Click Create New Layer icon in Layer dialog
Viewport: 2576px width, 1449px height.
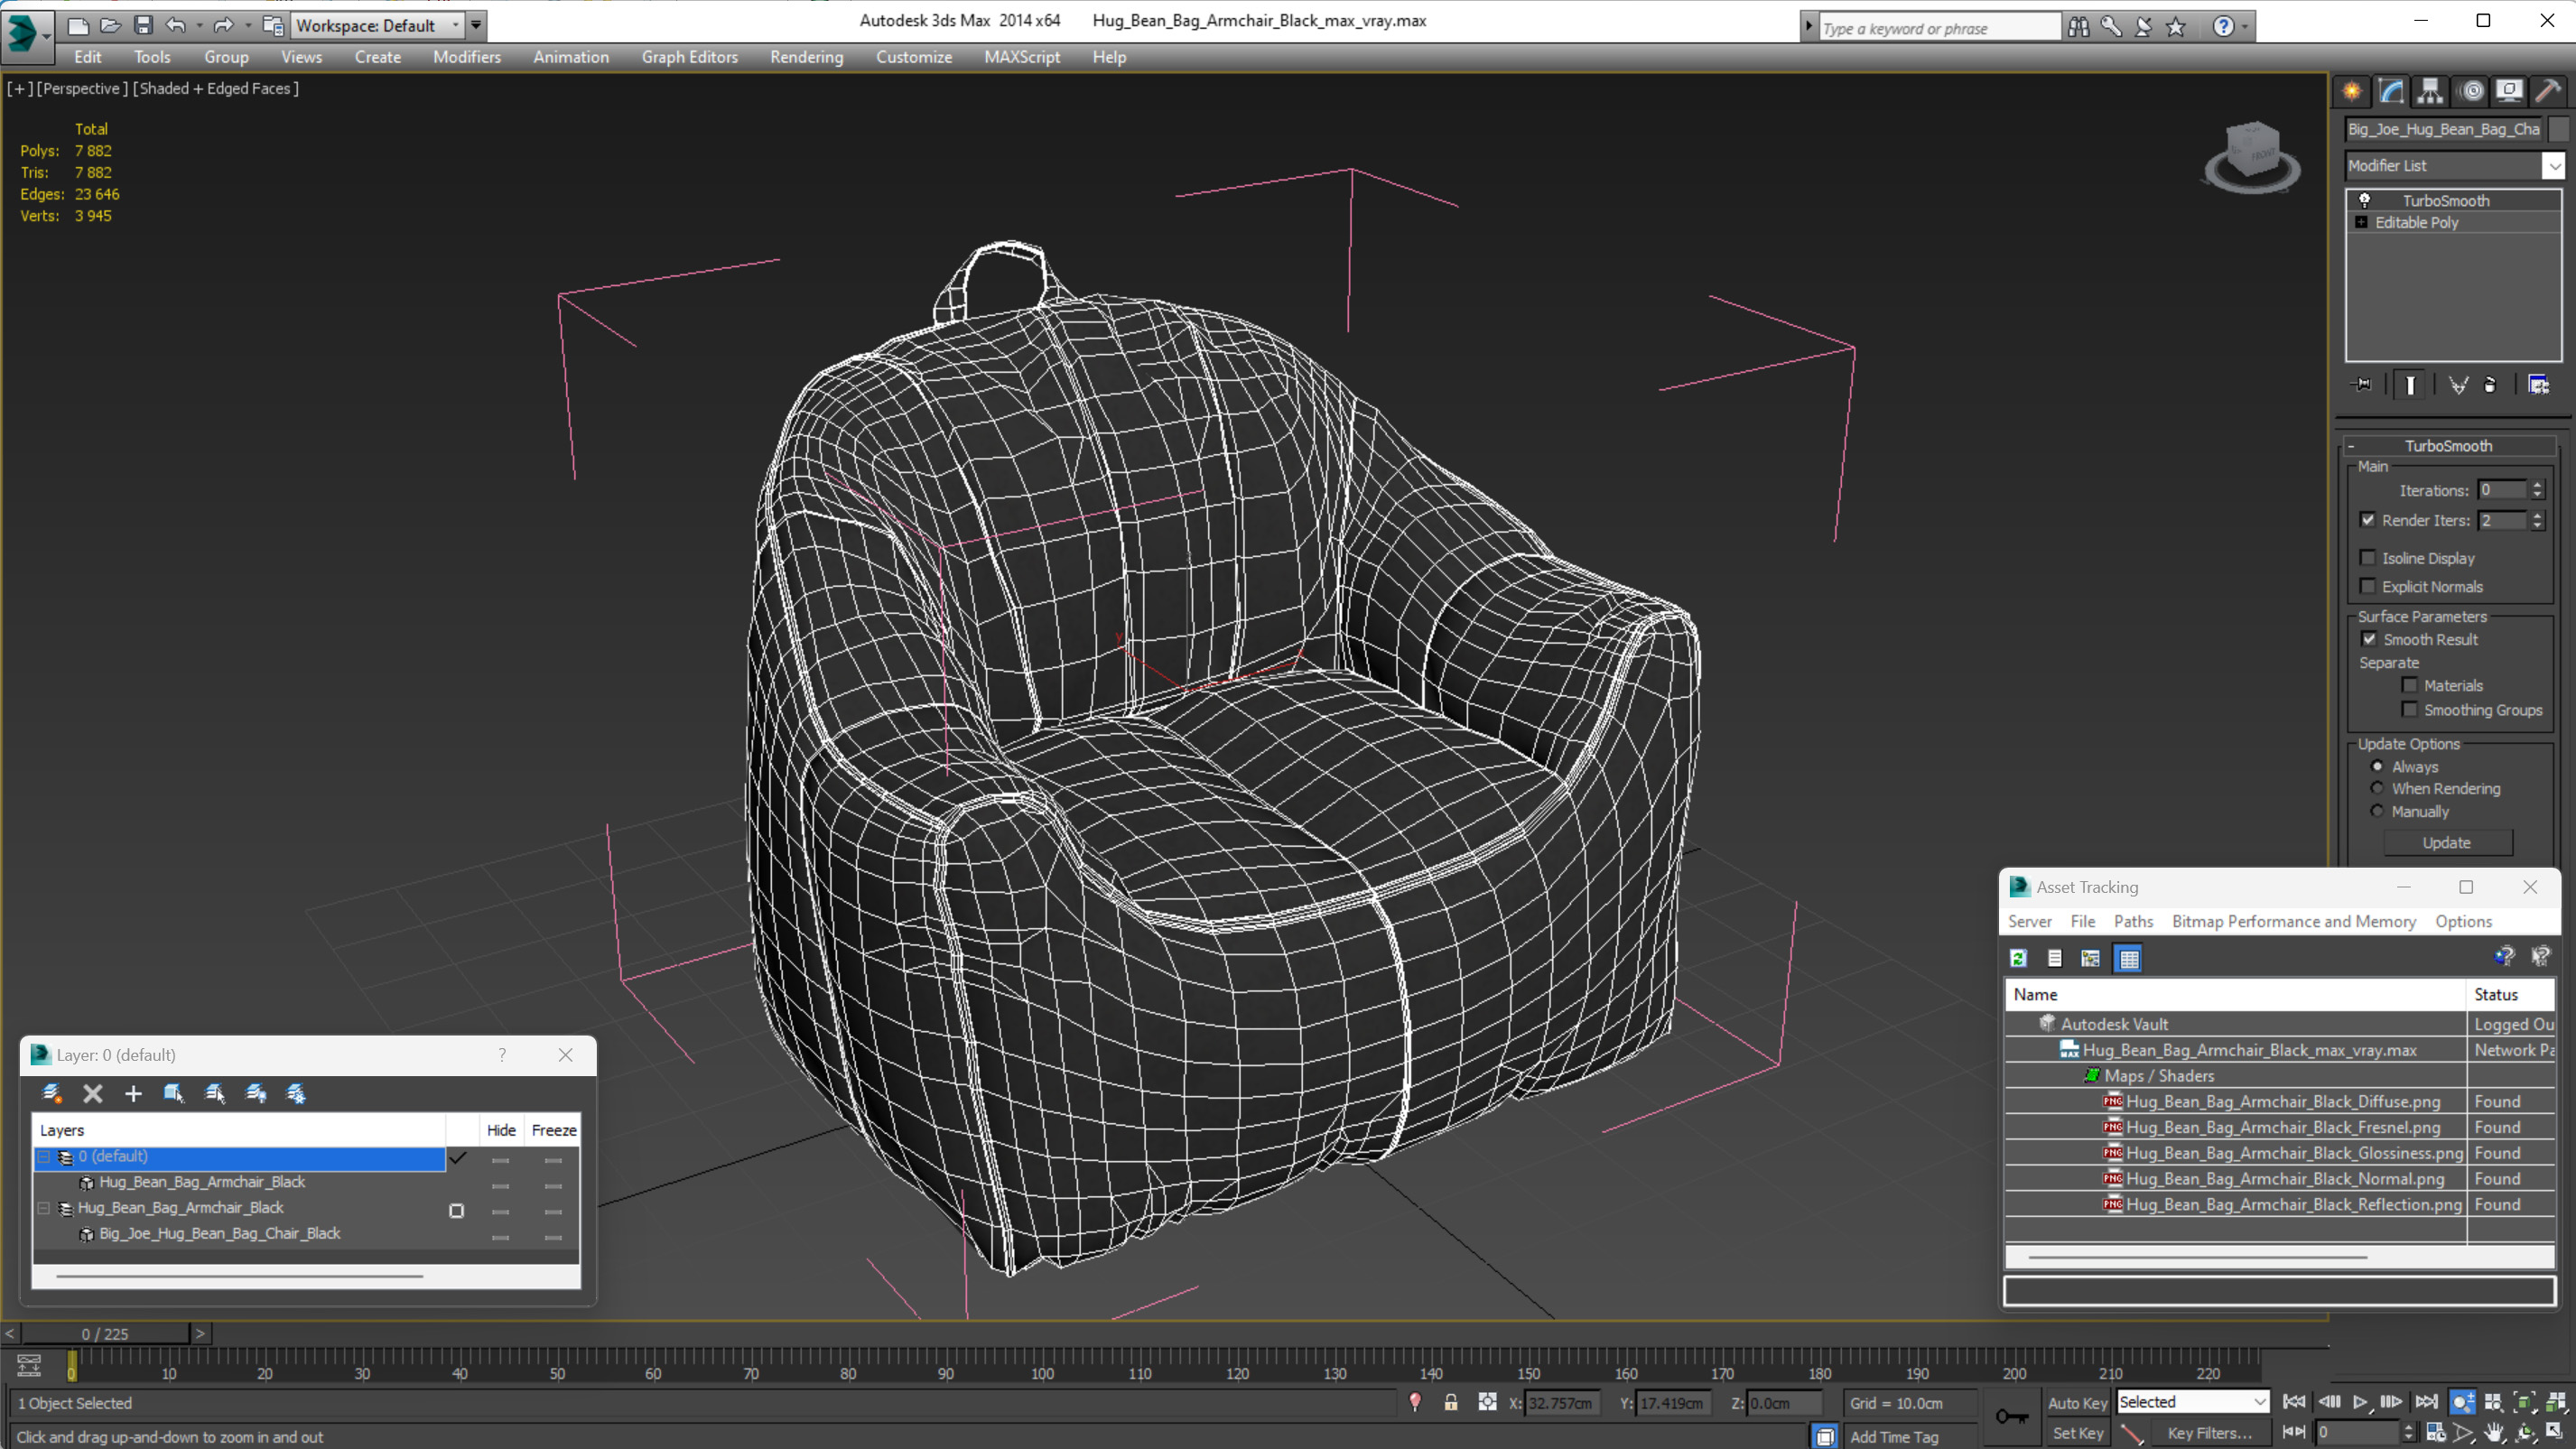(x=52, y=1093)
